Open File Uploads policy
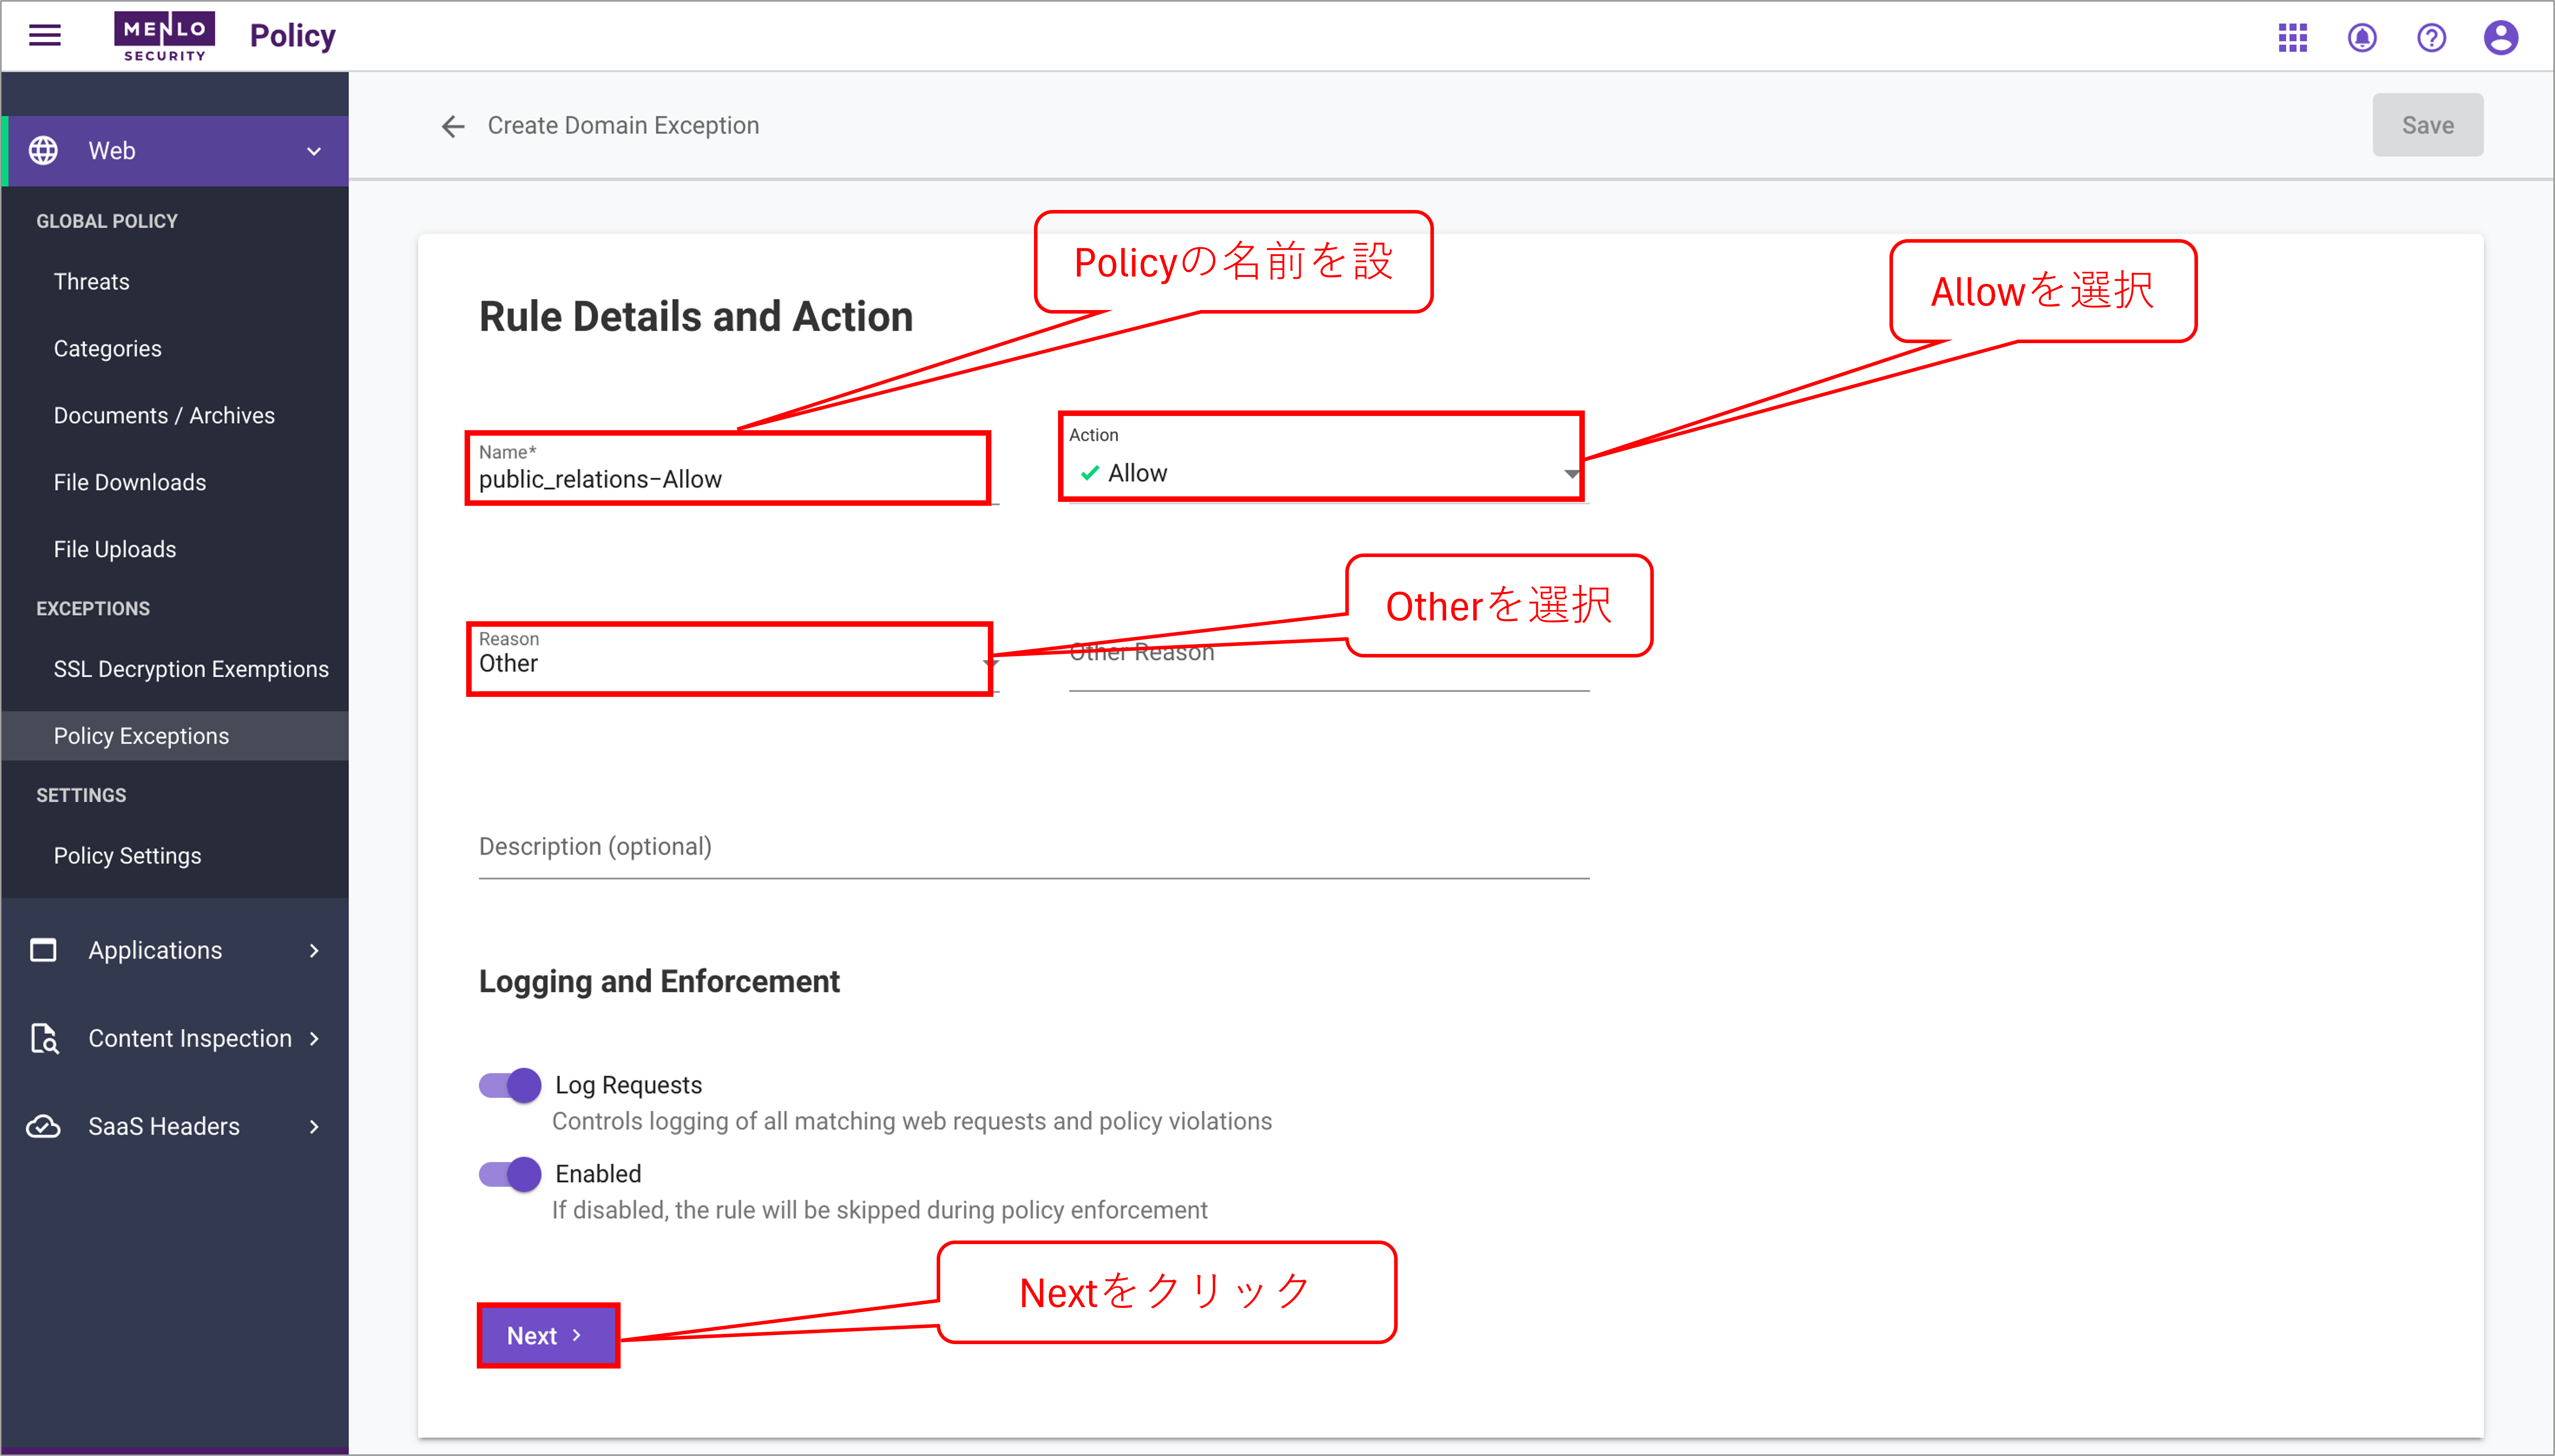 click(x=115, y=549)
